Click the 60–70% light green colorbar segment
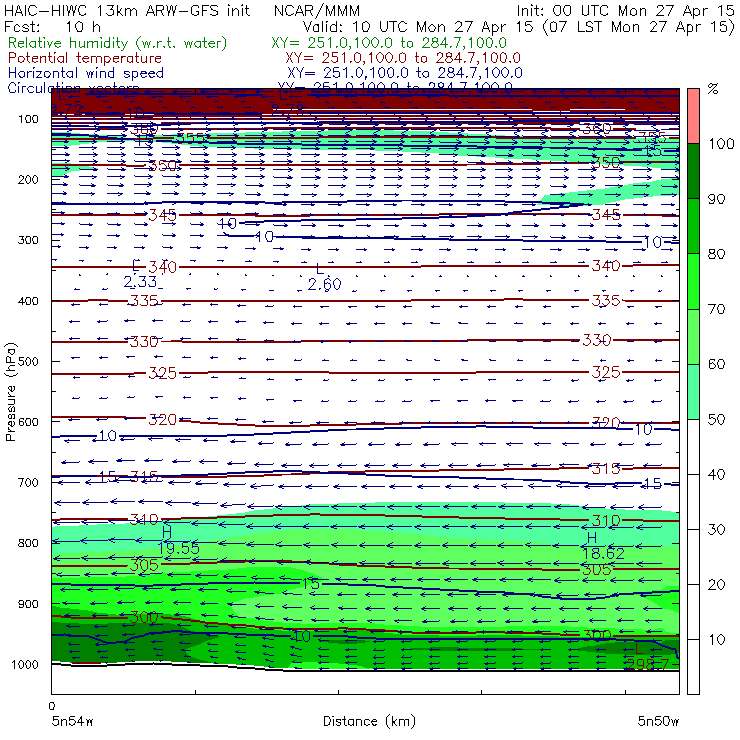The height and width of the screenshot is (740, 740). tap(693, 336)
